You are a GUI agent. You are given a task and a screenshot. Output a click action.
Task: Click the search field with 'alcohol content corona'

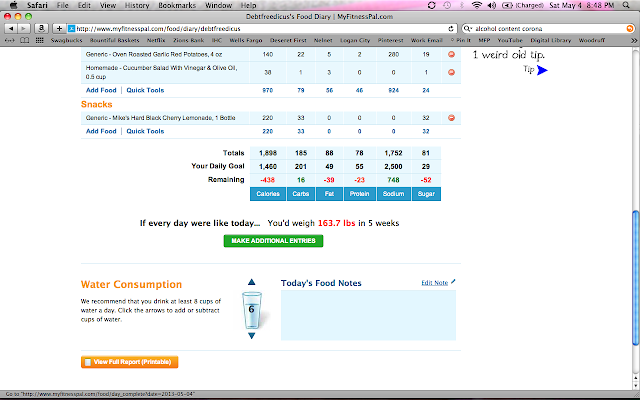pyautogui.click(x=548, y=29)
